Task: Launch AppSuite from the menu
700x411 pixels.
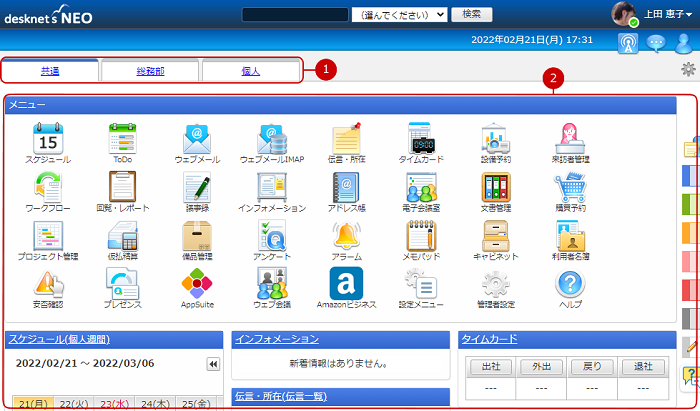Action: tap(197, 284)
